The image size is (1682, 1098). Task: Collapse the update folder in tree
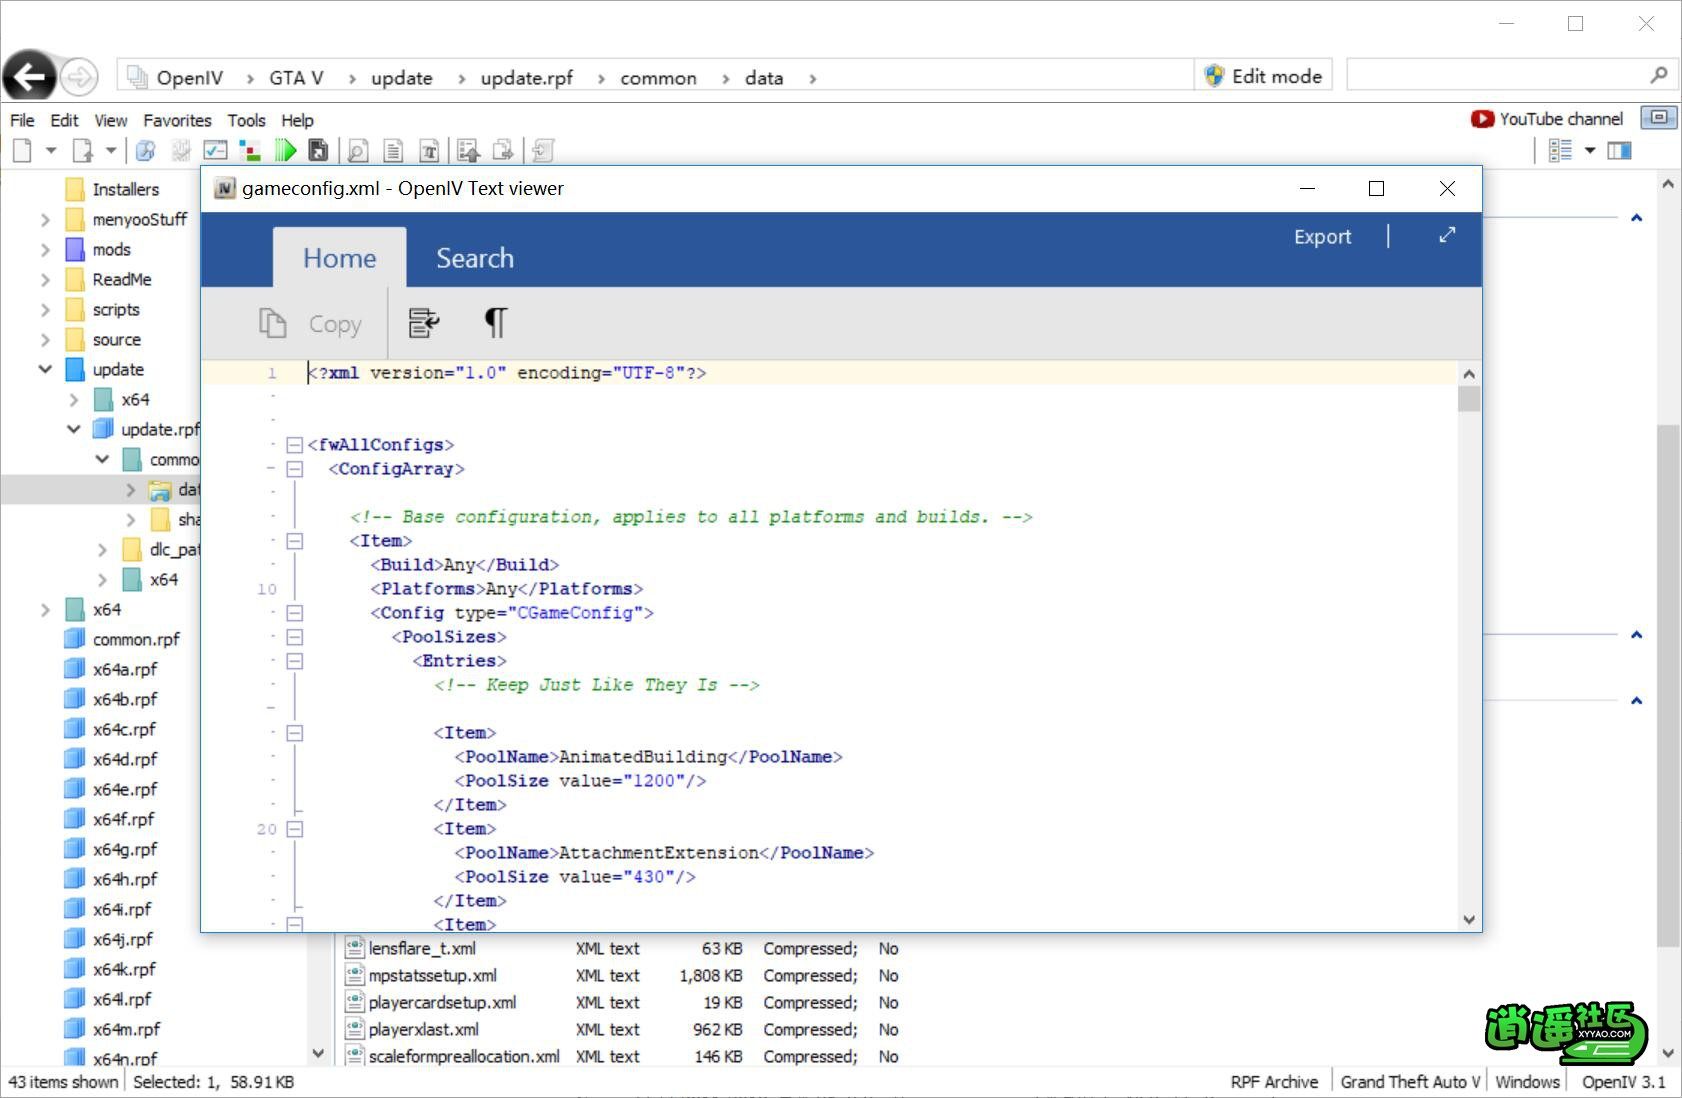45,369
